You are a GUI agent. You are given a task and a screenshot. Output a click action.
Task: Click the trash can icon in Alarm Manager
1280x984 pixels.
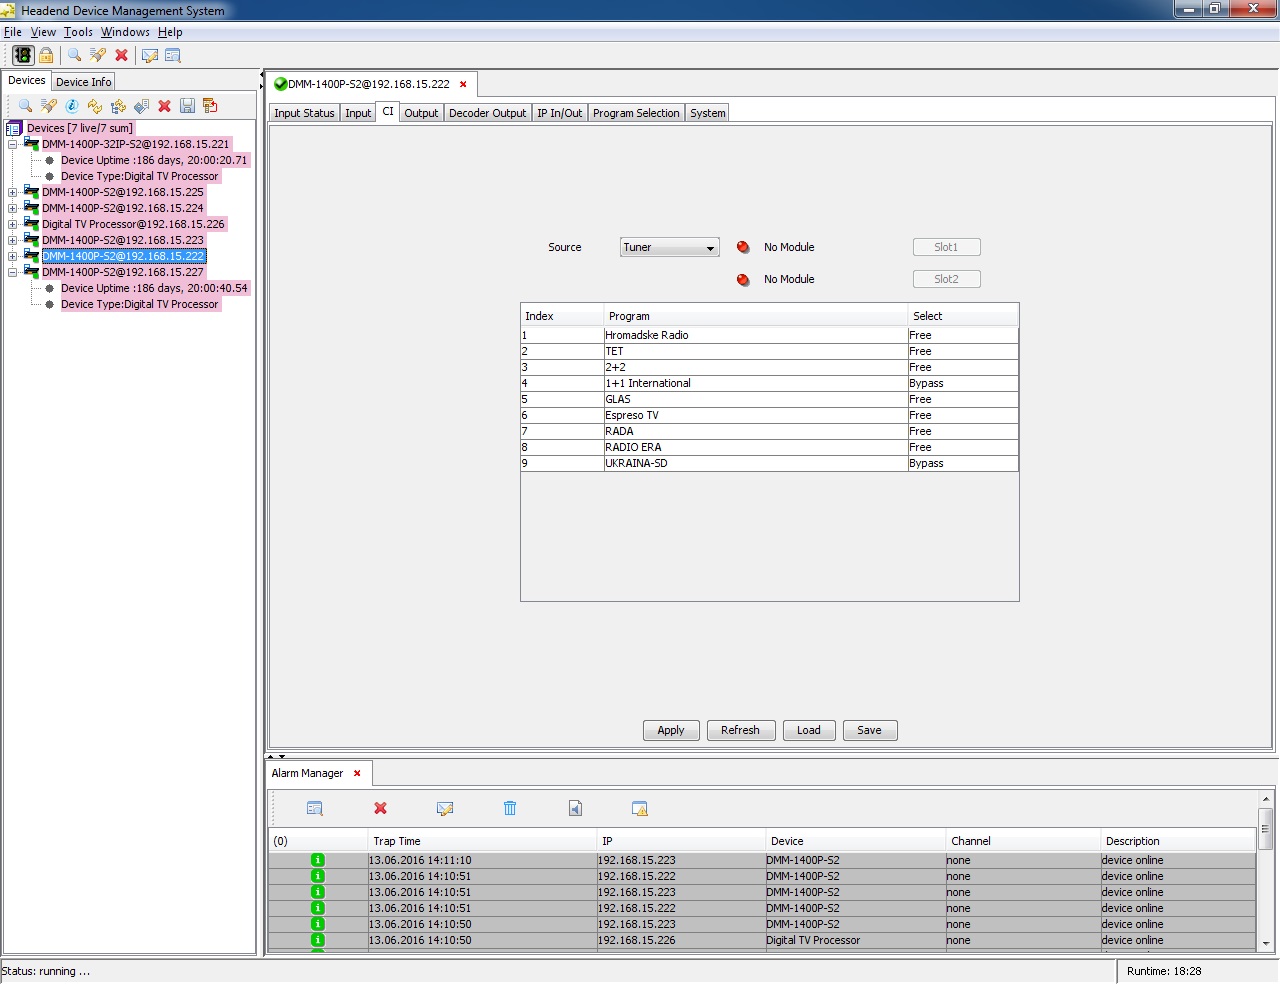(x=510, y=808)
